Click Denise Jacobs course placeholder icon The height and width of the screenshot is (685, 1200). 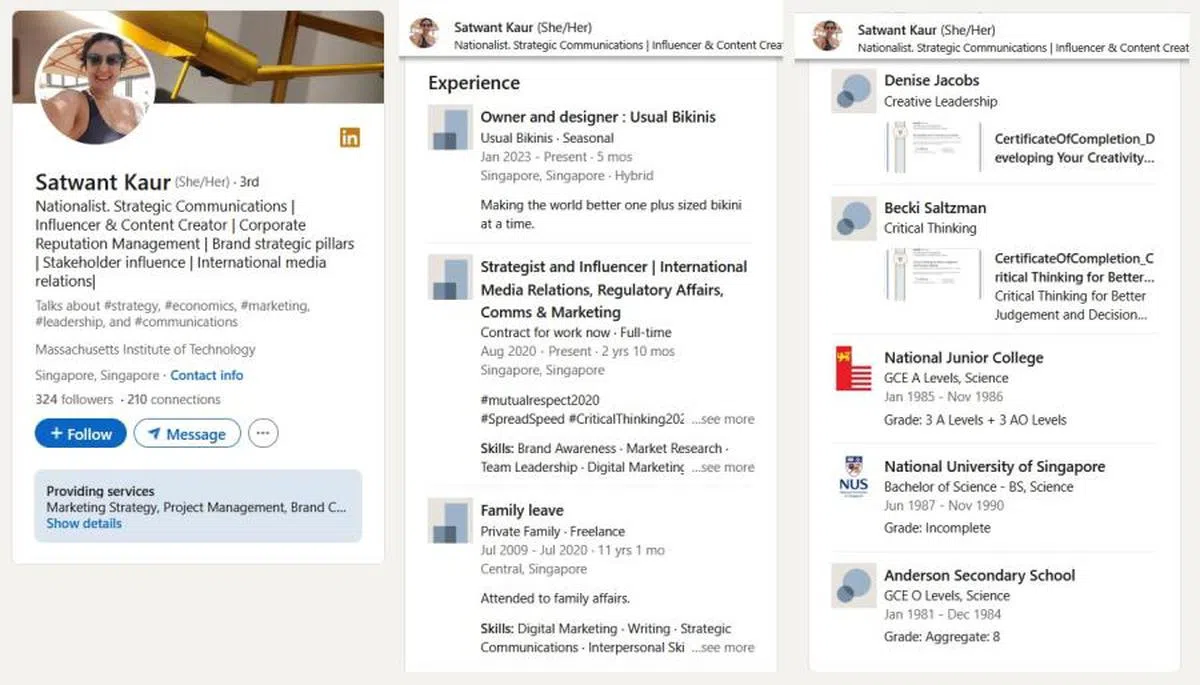(x=853, y=91)
